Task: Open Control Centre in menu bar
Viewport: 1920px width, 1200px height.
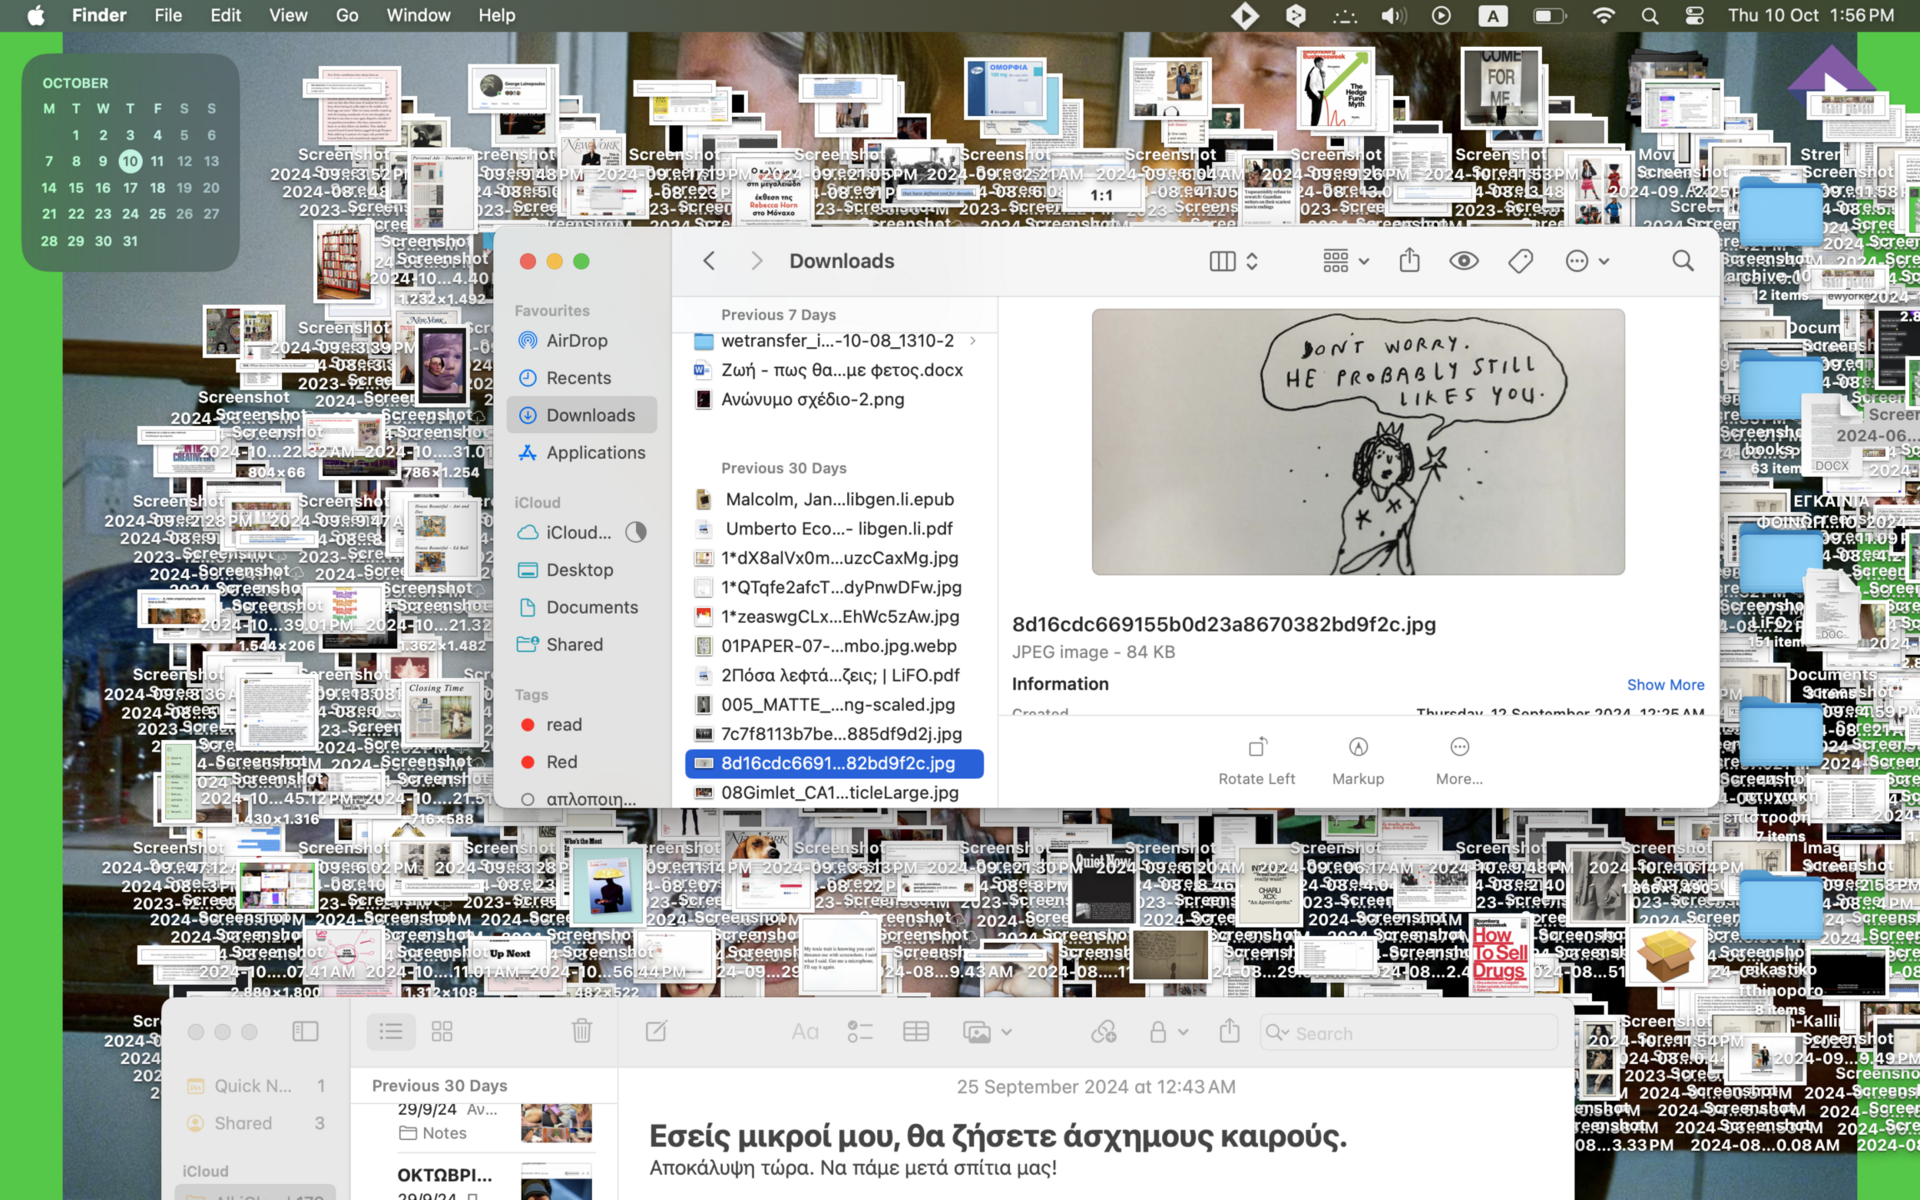Action: tap(1695, 15)
